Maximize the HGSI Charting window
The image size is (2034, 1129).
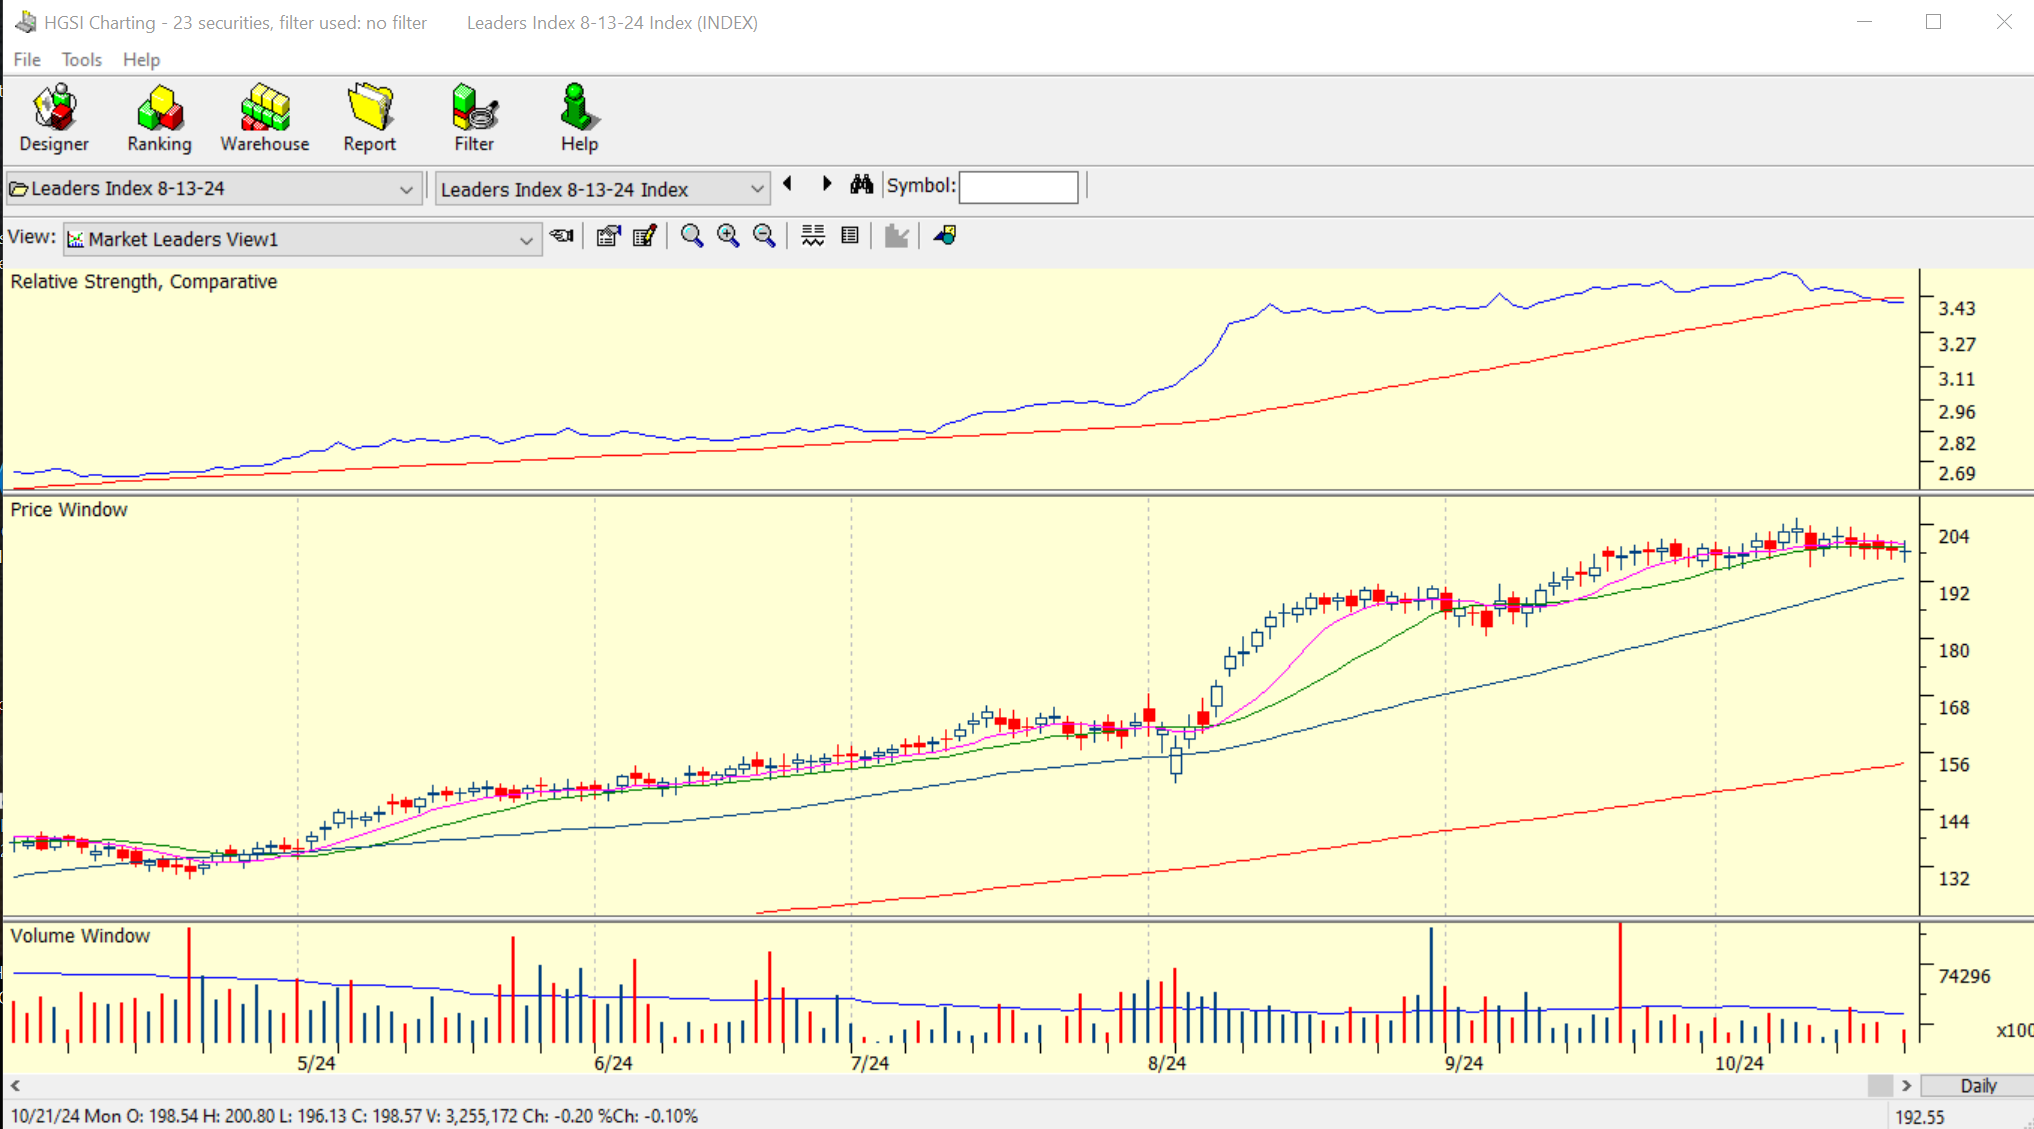click(x=1933, y=22)
